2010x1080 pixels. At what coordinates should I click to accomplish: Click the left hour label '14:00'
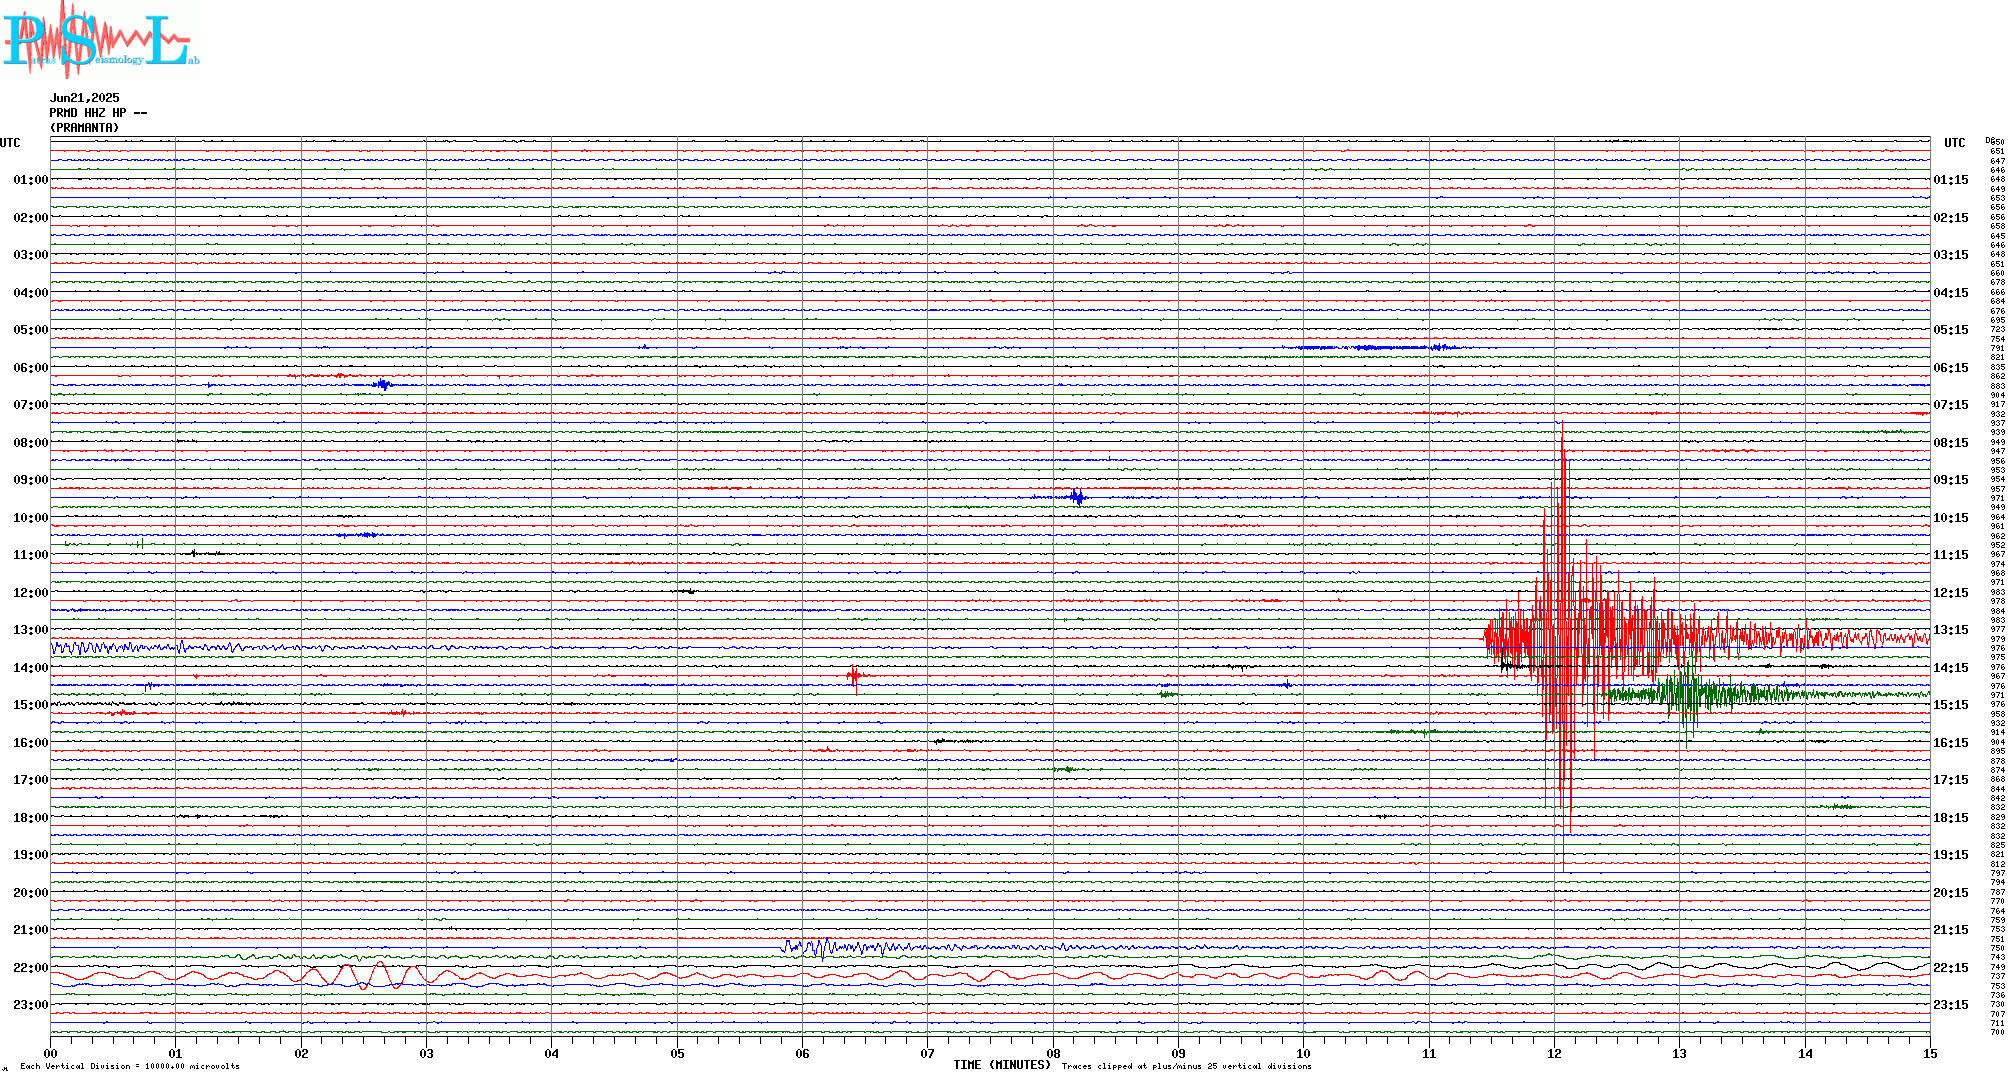point(31,668)
